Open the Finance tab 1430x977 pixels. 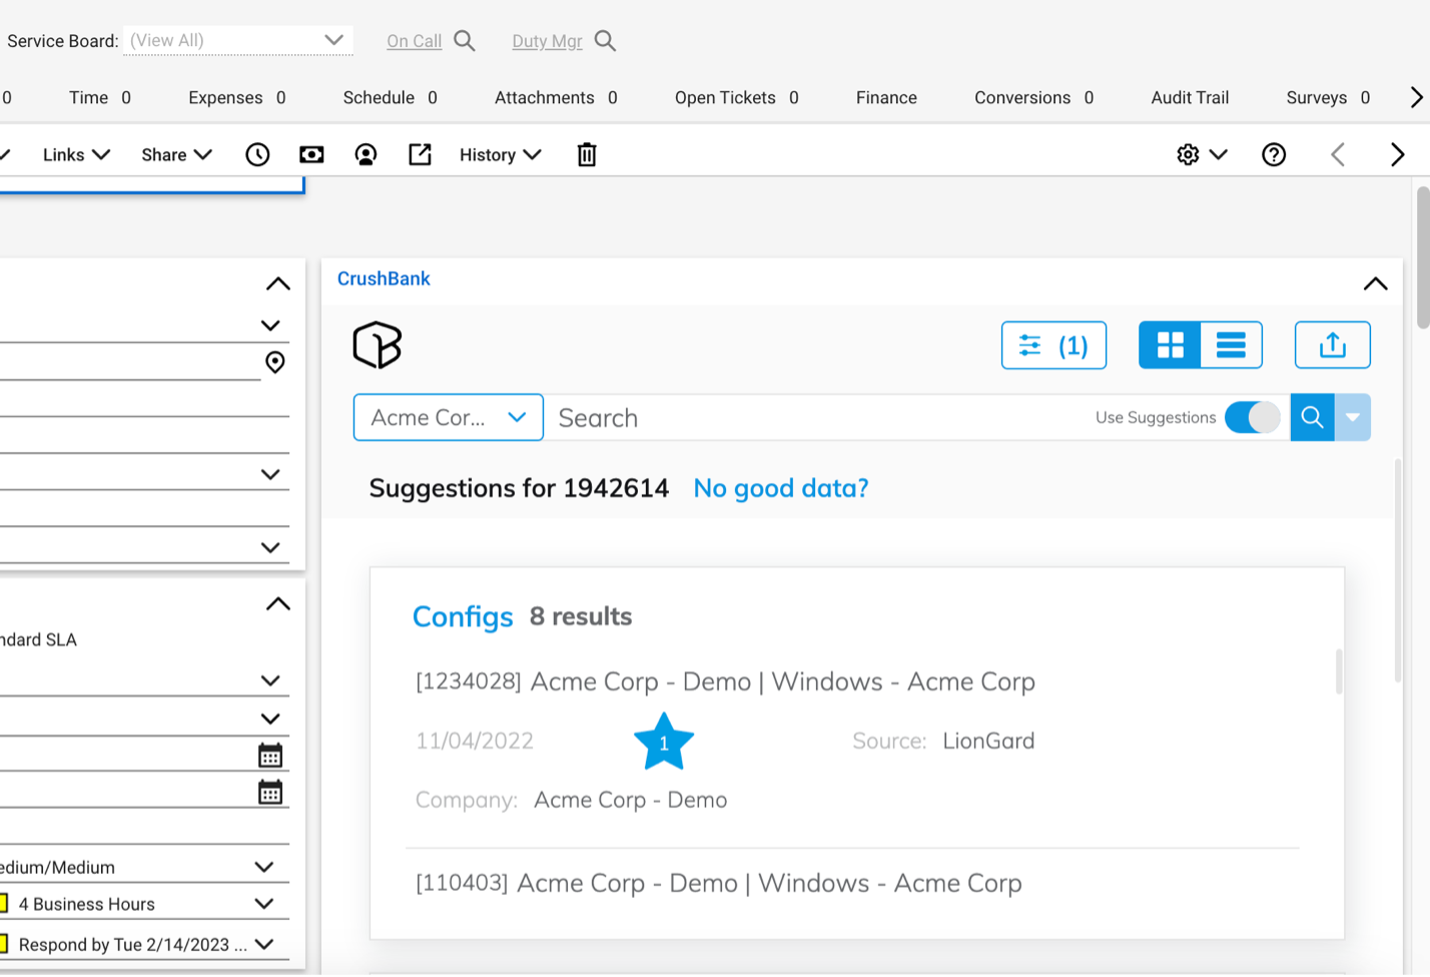tap(886, 97)
